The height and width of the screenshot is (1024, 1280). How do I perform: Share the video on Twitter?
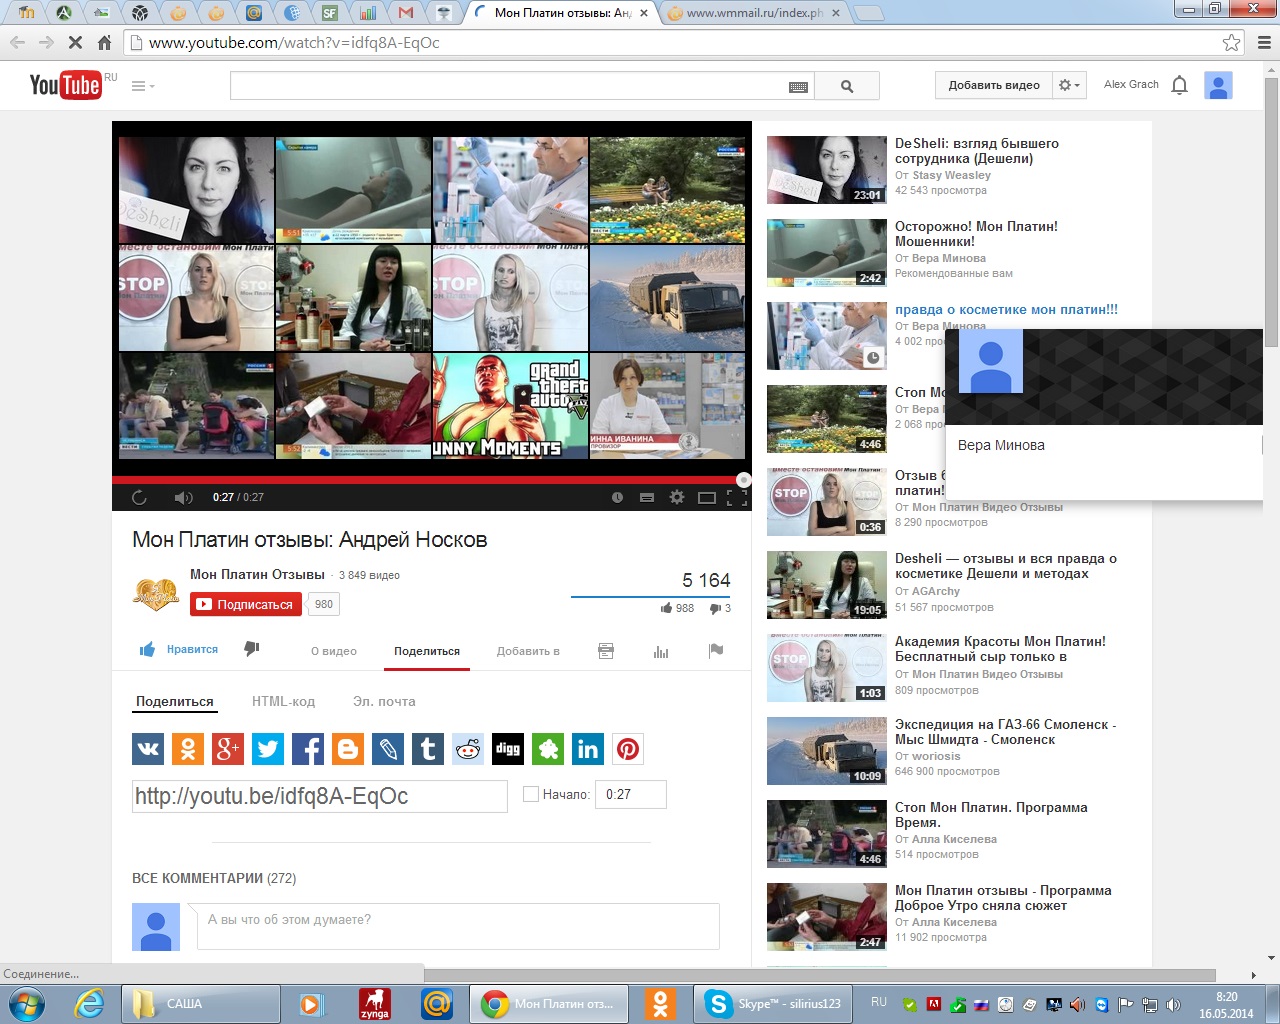coord(268,749)
